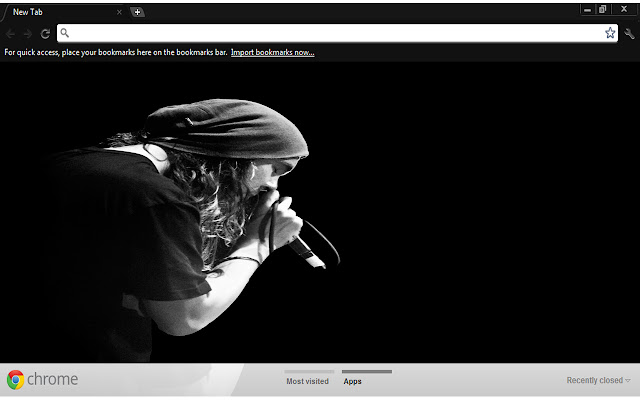Switch to the Apps section
Viewport: 640px width, 400px height.
click(353, 380)
